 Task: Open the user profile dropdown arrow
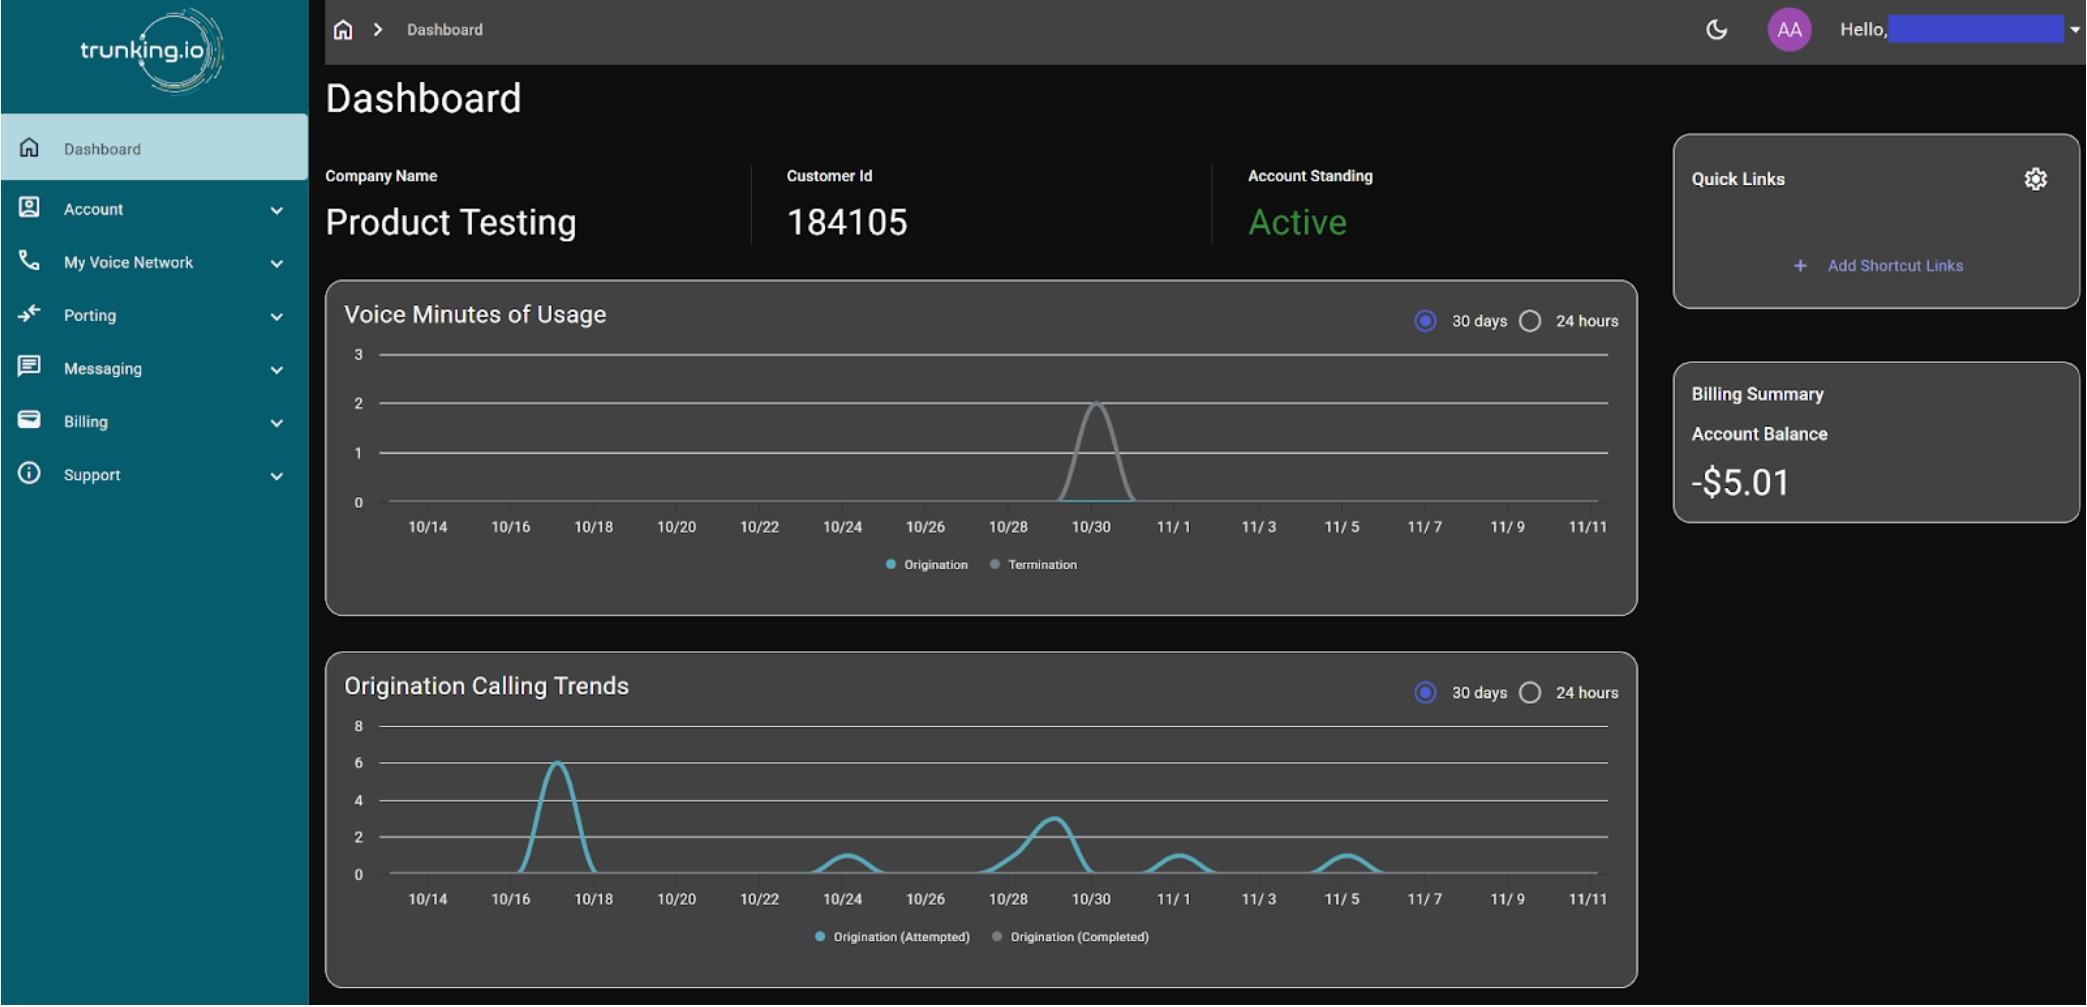(2074, 30)
